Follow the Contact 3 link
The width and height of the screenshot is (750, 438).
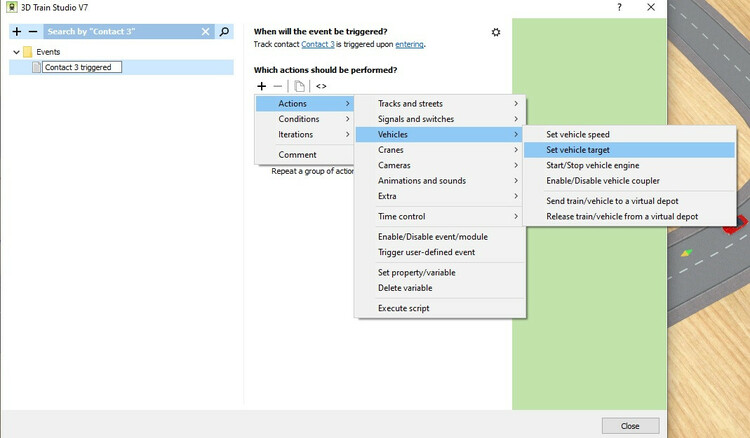(318, 44)
